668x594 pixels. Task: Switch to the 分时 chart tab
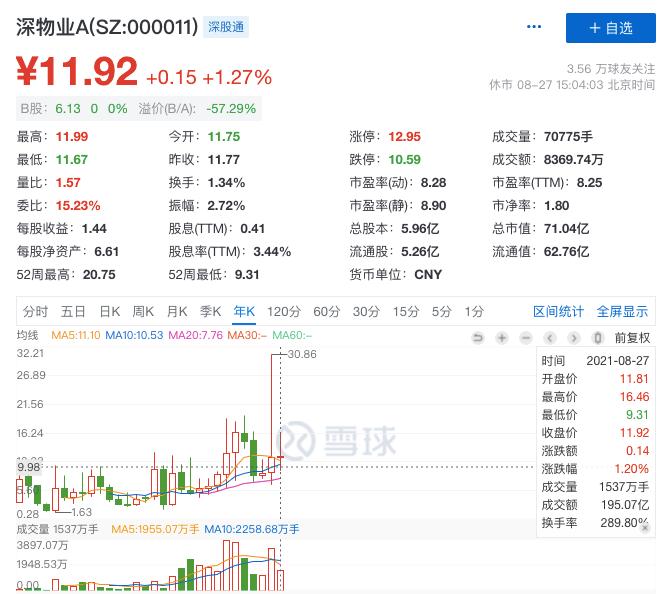pos(35,311)
